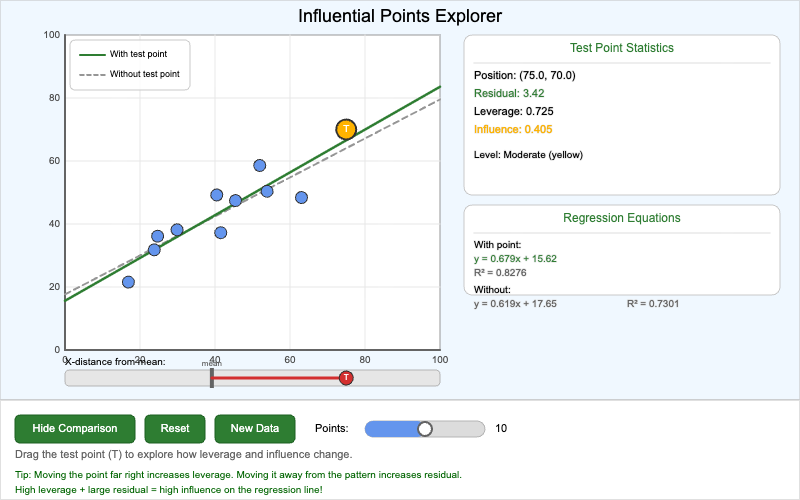Click the Influence: 0.405 value

coord(513,129)
